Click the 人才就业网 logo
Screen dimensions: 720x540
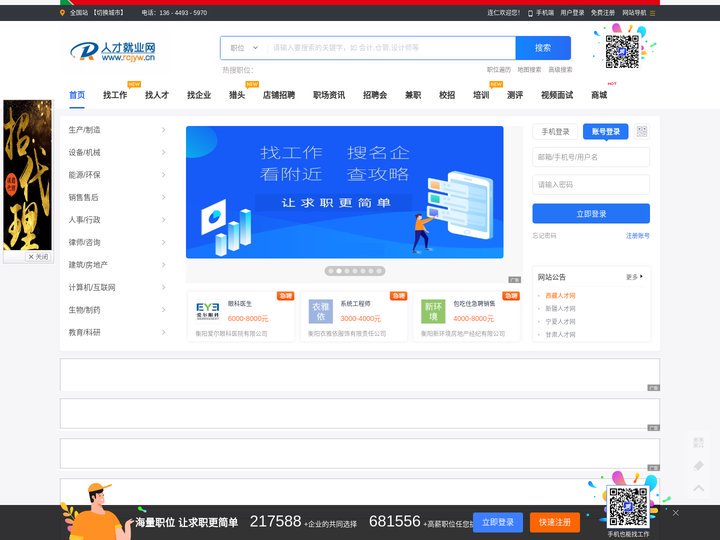click(113, 51)
